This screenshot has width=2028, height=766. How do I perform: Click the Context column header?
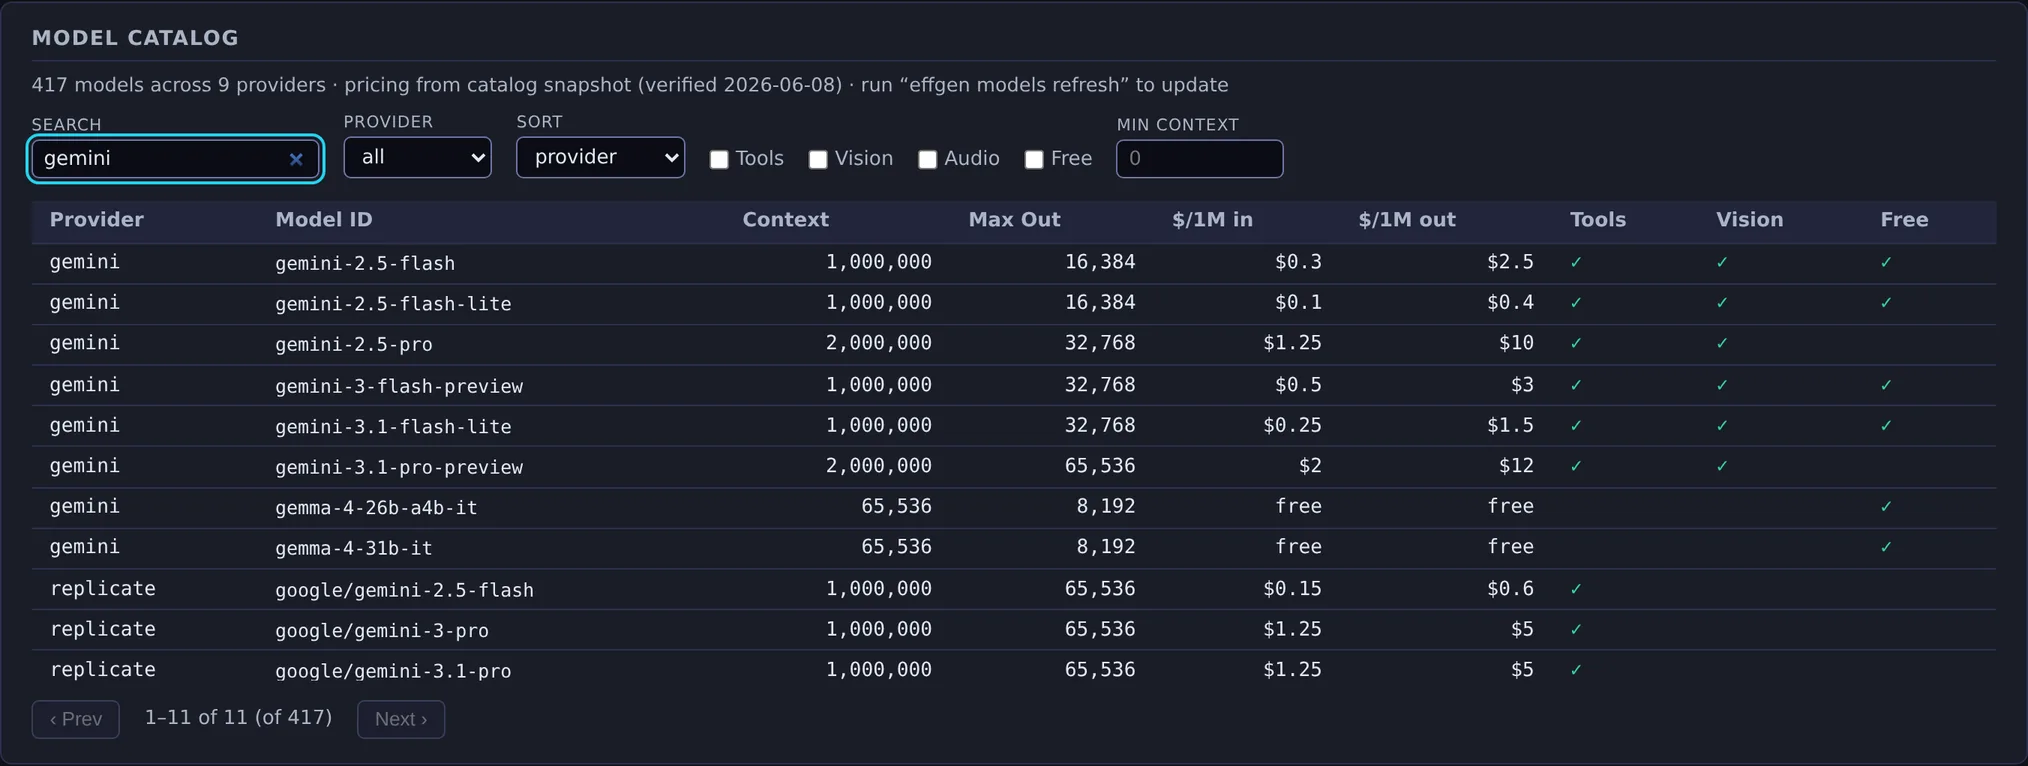(x=785, y=220)
